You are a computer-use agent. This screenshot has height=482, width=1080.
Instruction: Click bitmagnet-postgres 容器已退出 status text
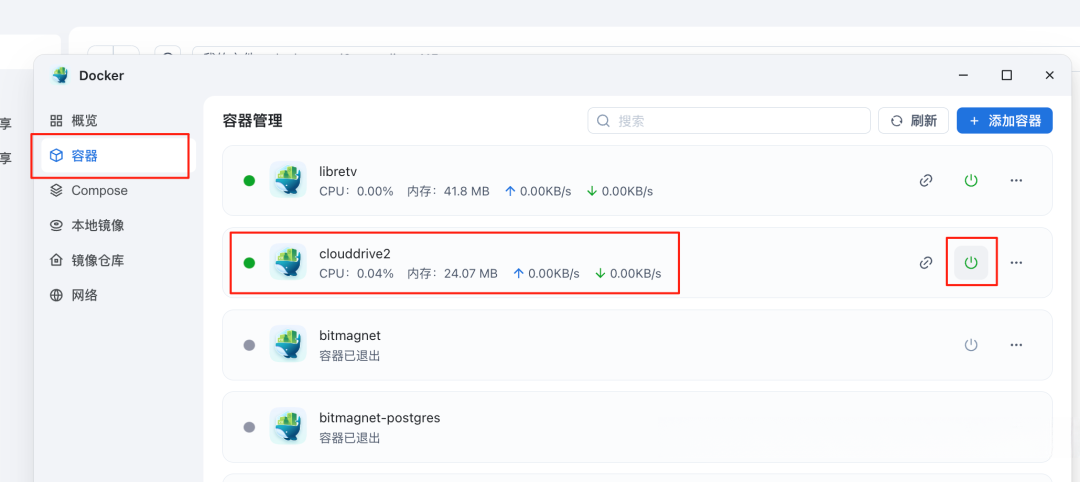coord(350,438)
